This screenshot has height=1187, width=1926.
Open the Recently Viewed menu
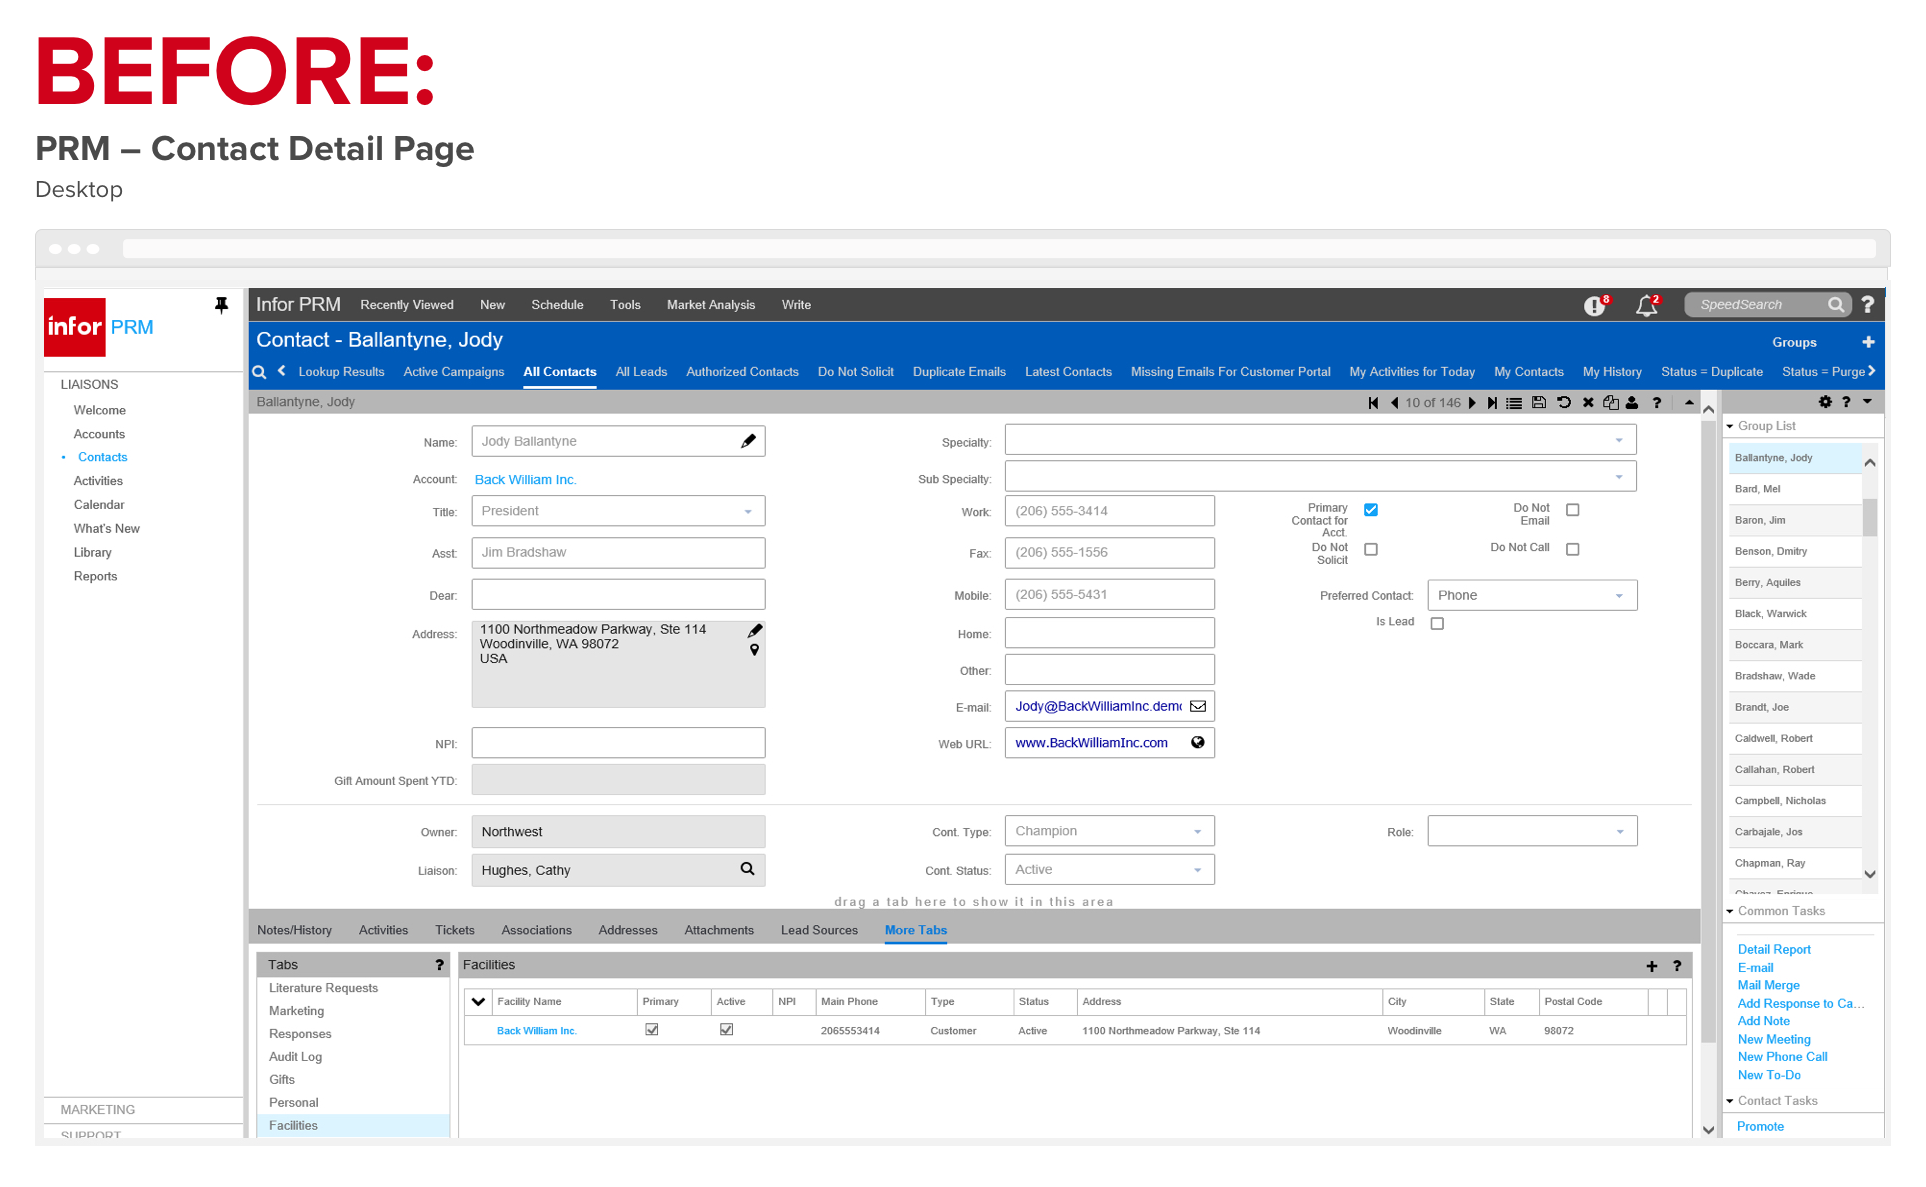(x=407, y=305)
